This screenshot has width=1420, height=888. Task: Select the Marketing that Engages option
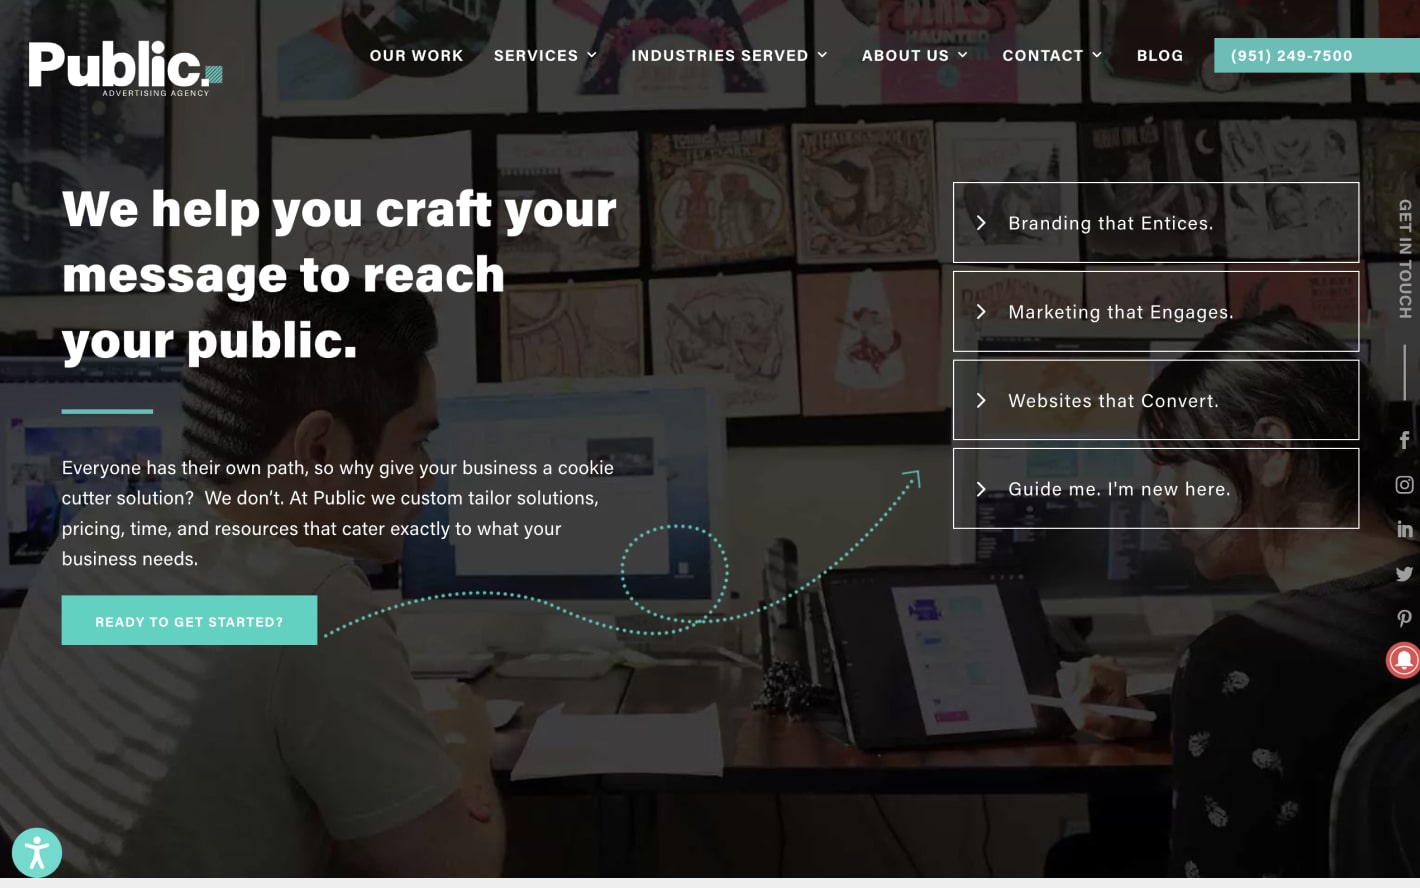(1156, 312)
